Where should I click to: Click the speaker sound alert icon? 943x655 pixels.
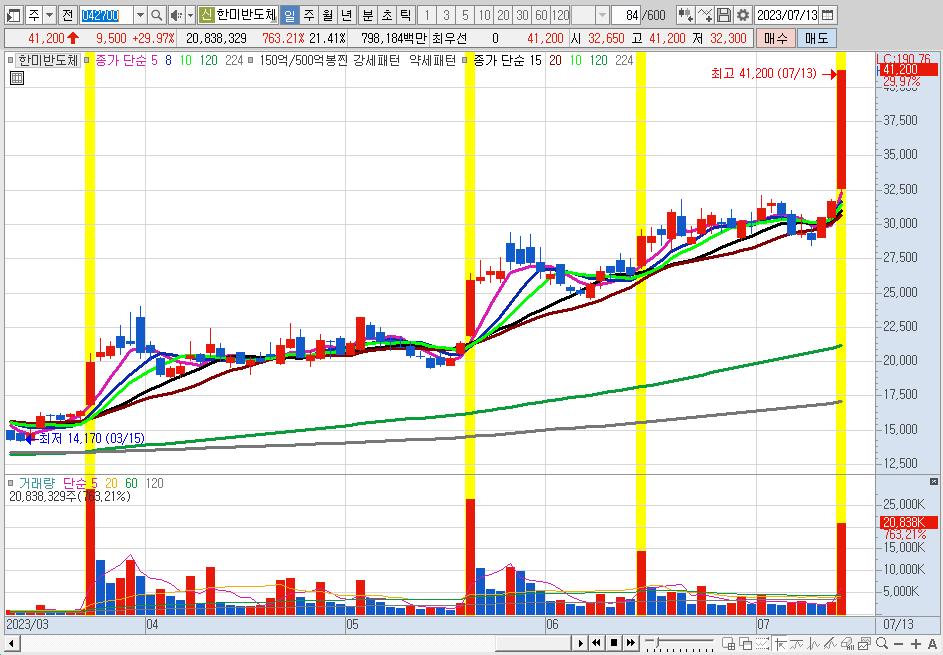(x=176, y=15)
